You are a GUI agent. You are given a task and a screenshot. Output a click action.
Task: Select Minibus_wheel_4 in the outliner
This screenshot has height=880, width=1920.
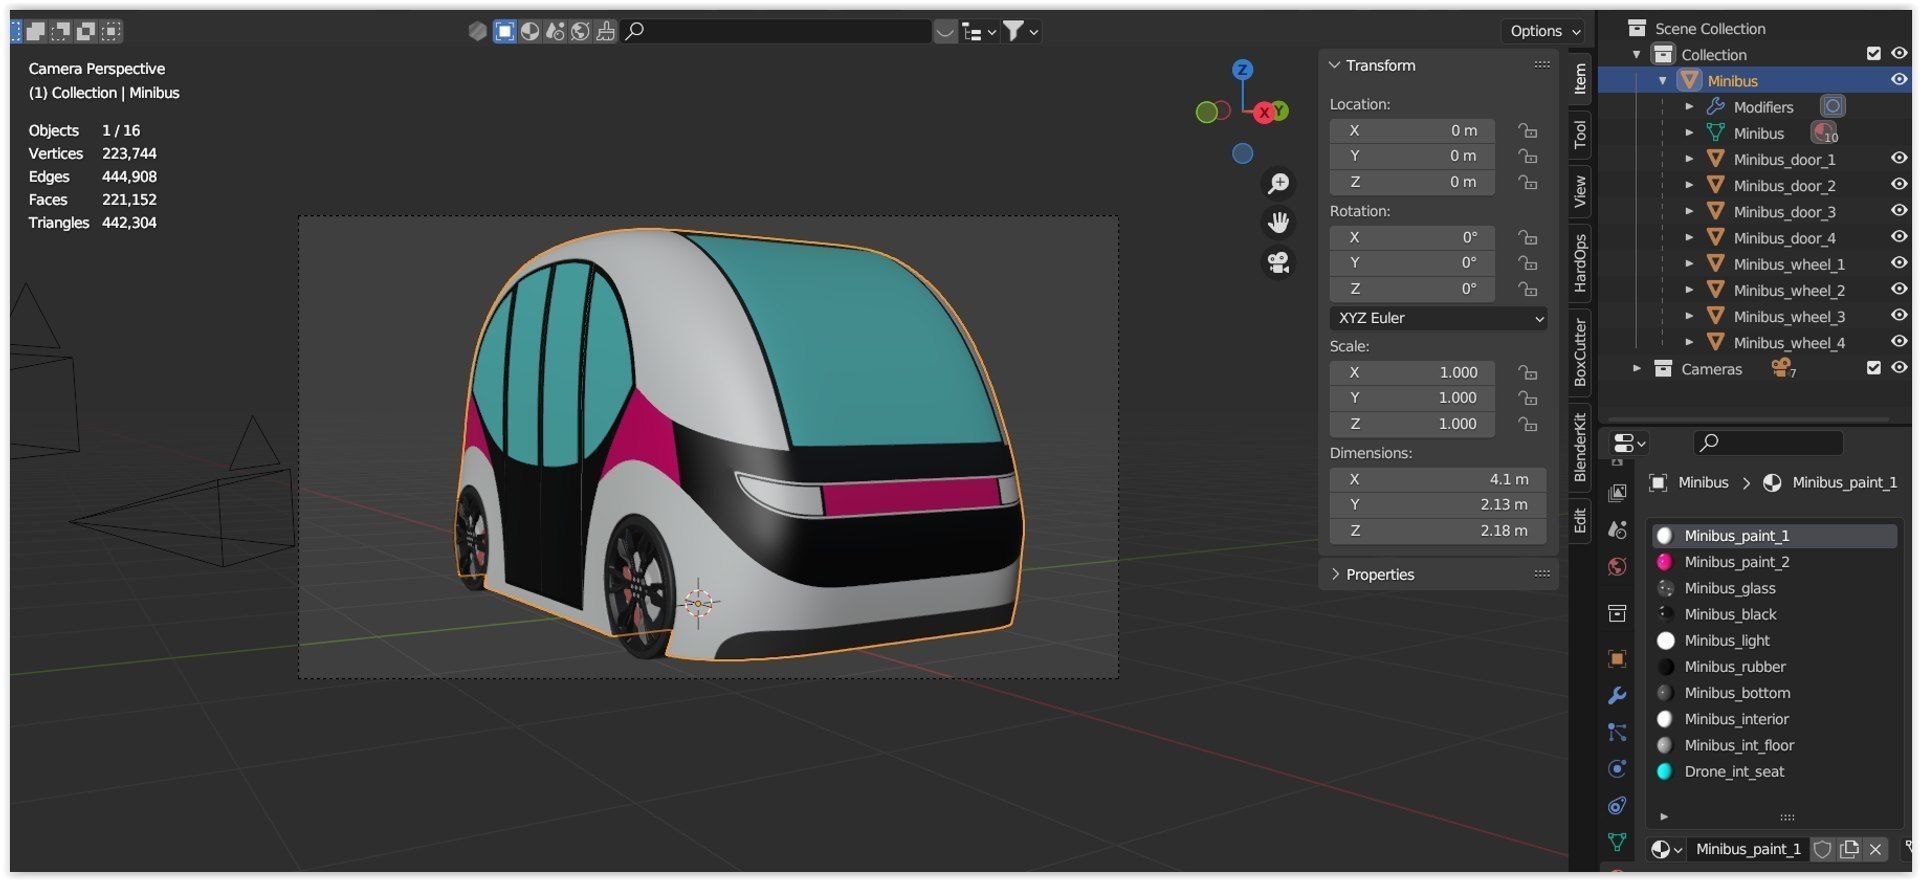coord(1789,343)
